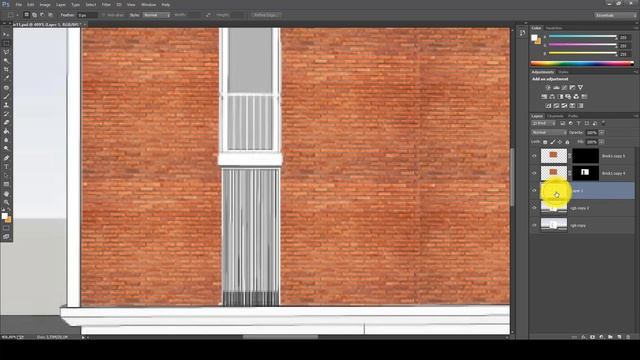
Task: Click the Refine Edge button
Action: click(265, 15)
